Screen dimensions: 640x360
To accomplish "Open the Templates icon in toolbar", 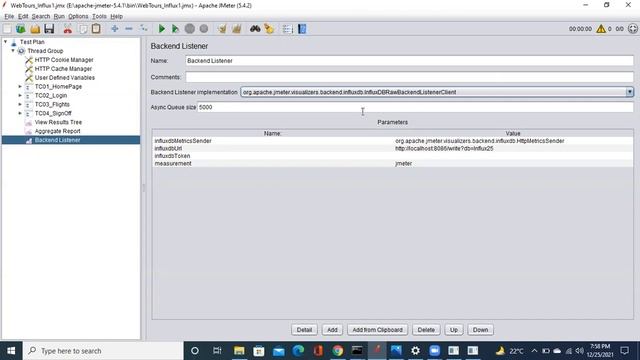I will point(21,29).
